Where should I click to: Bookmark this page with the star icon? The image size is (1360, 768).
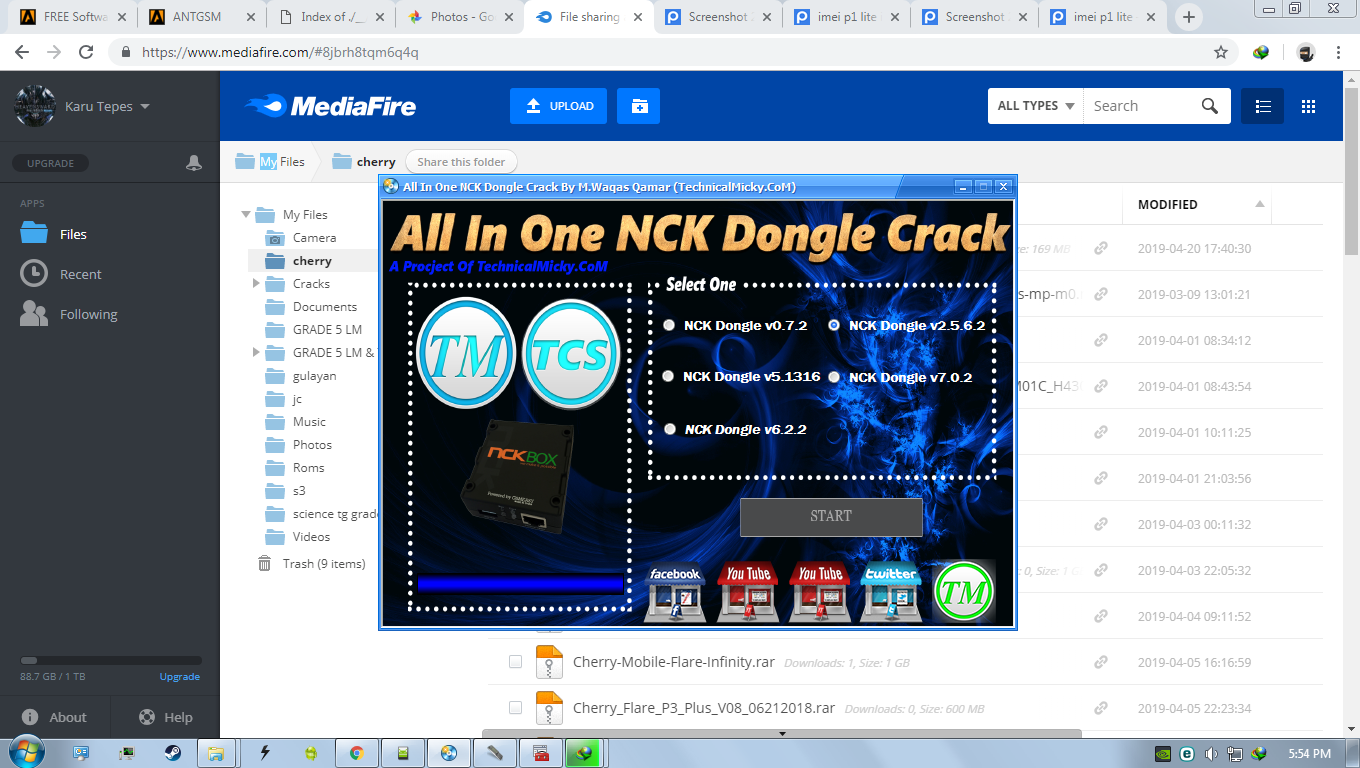tap(1221, 52)
